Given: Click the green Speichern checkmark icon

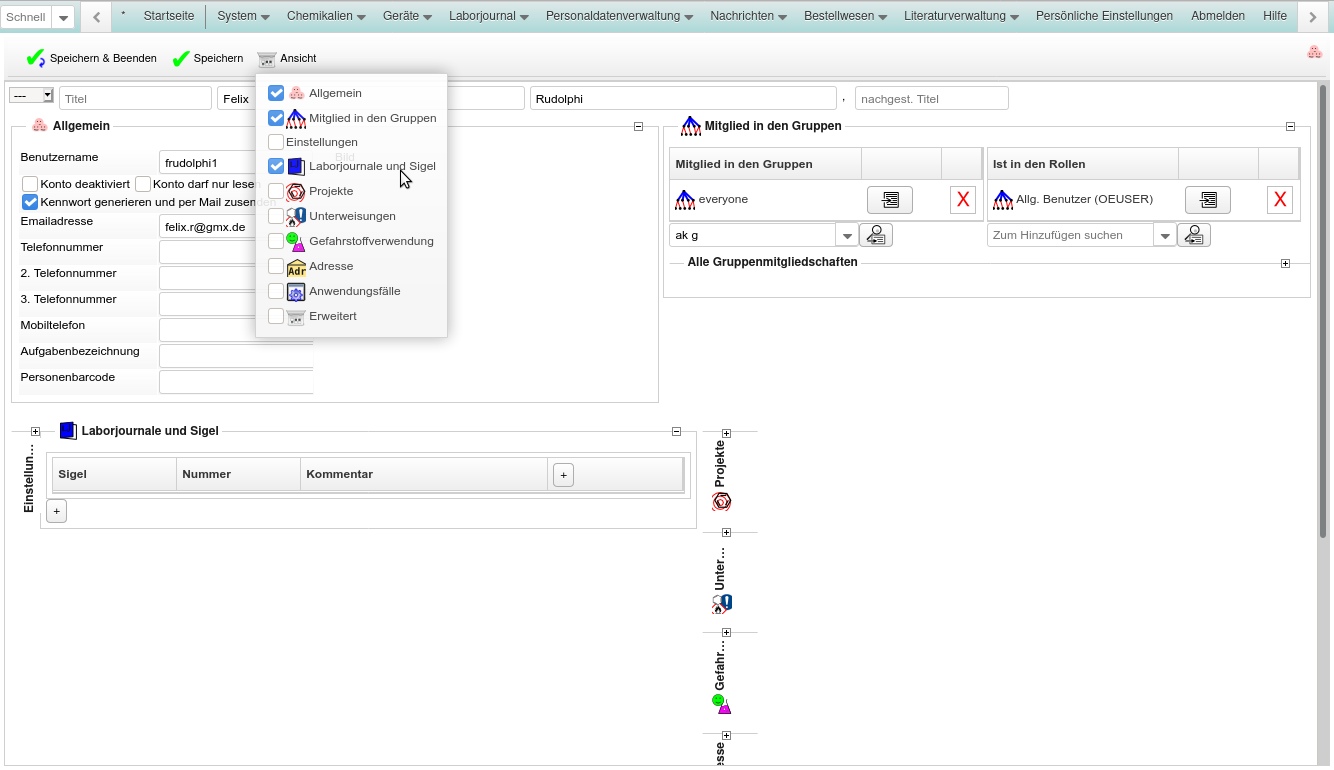Looking at the screenshot, I should [181, 59].
